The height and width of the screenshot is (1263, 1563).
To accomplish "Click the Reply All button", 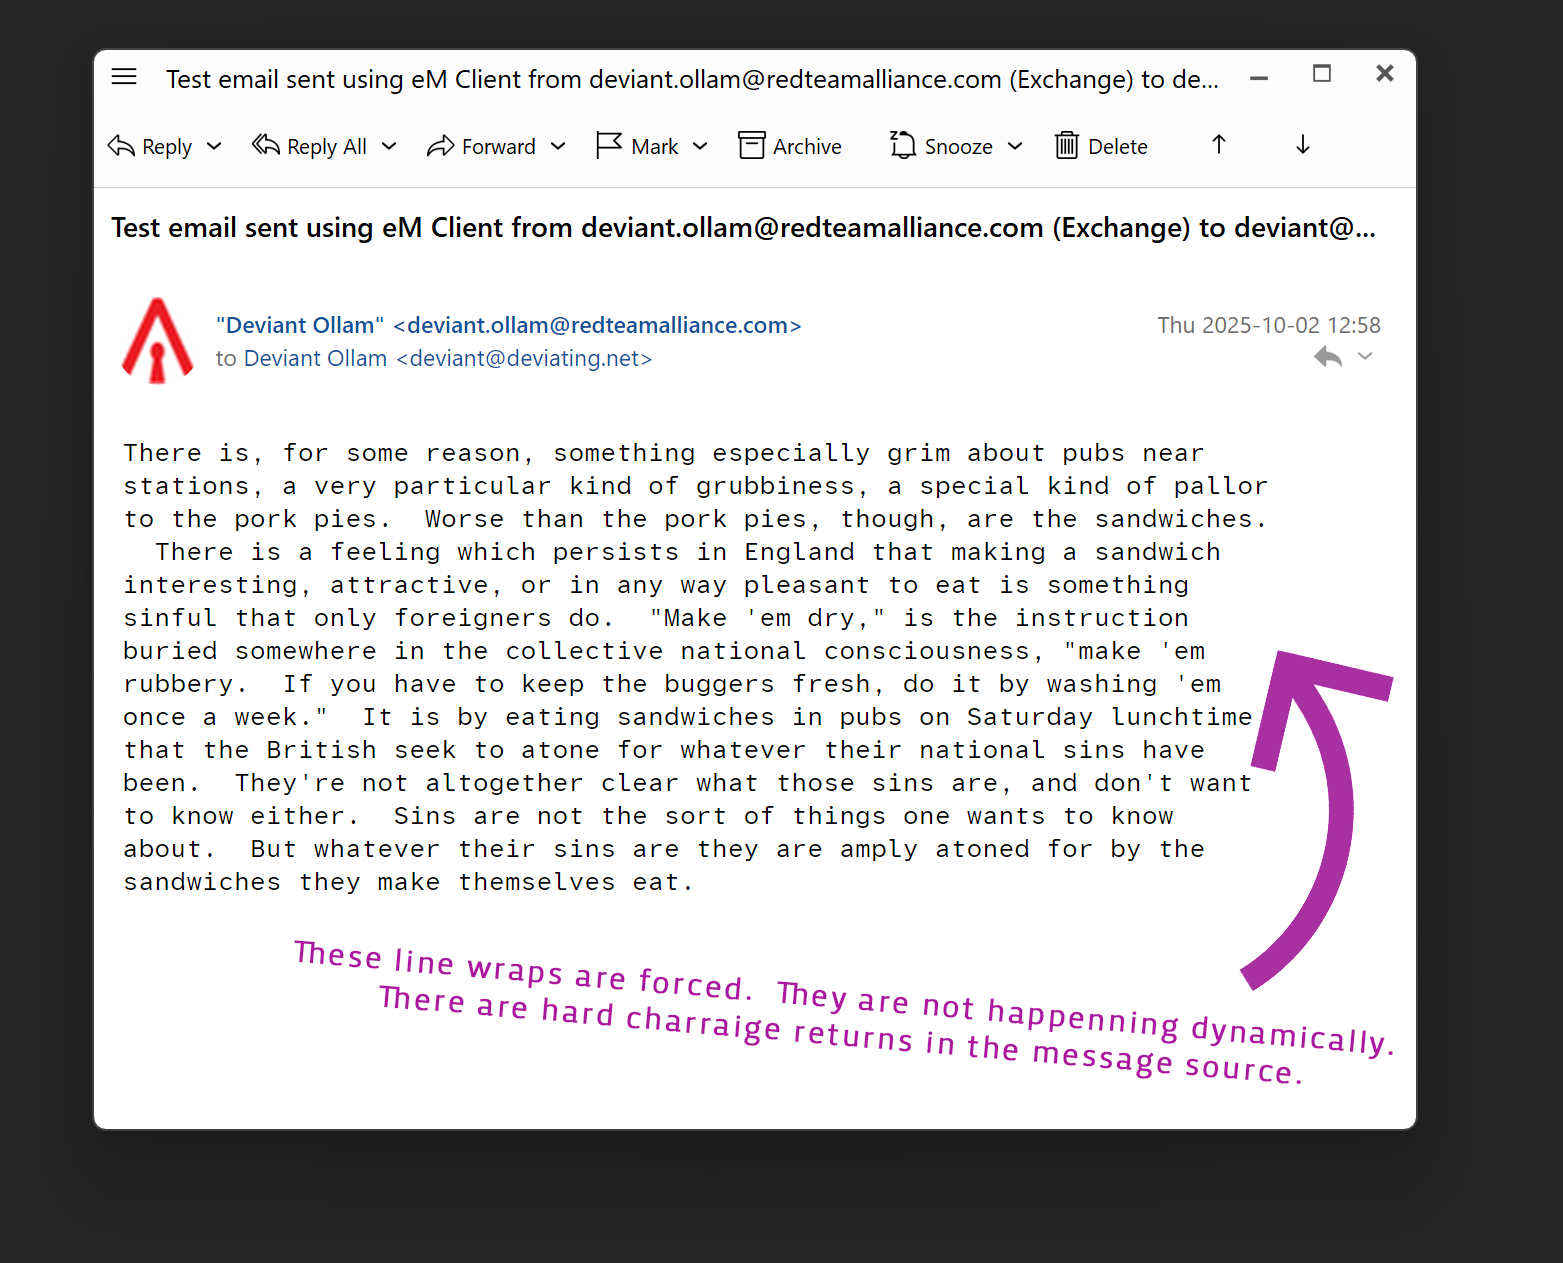I will [x=310, y=146].
